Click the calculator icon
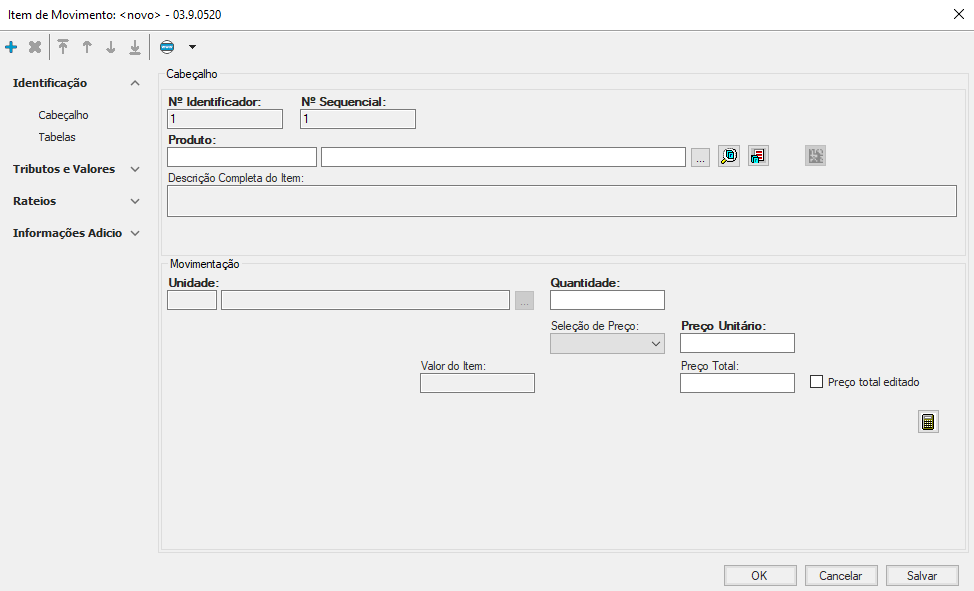The height and width of the screenshot is (591, 974). point(928,422)
